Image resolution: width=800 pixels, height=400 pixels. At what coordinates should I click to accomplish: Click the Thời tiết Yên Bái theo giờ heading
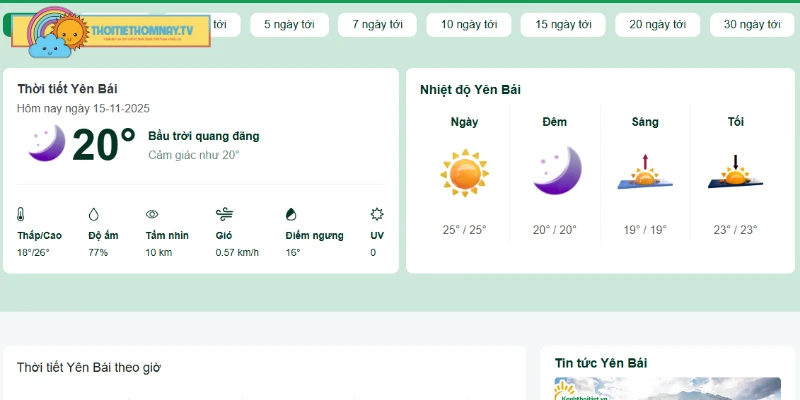[89, 367]
